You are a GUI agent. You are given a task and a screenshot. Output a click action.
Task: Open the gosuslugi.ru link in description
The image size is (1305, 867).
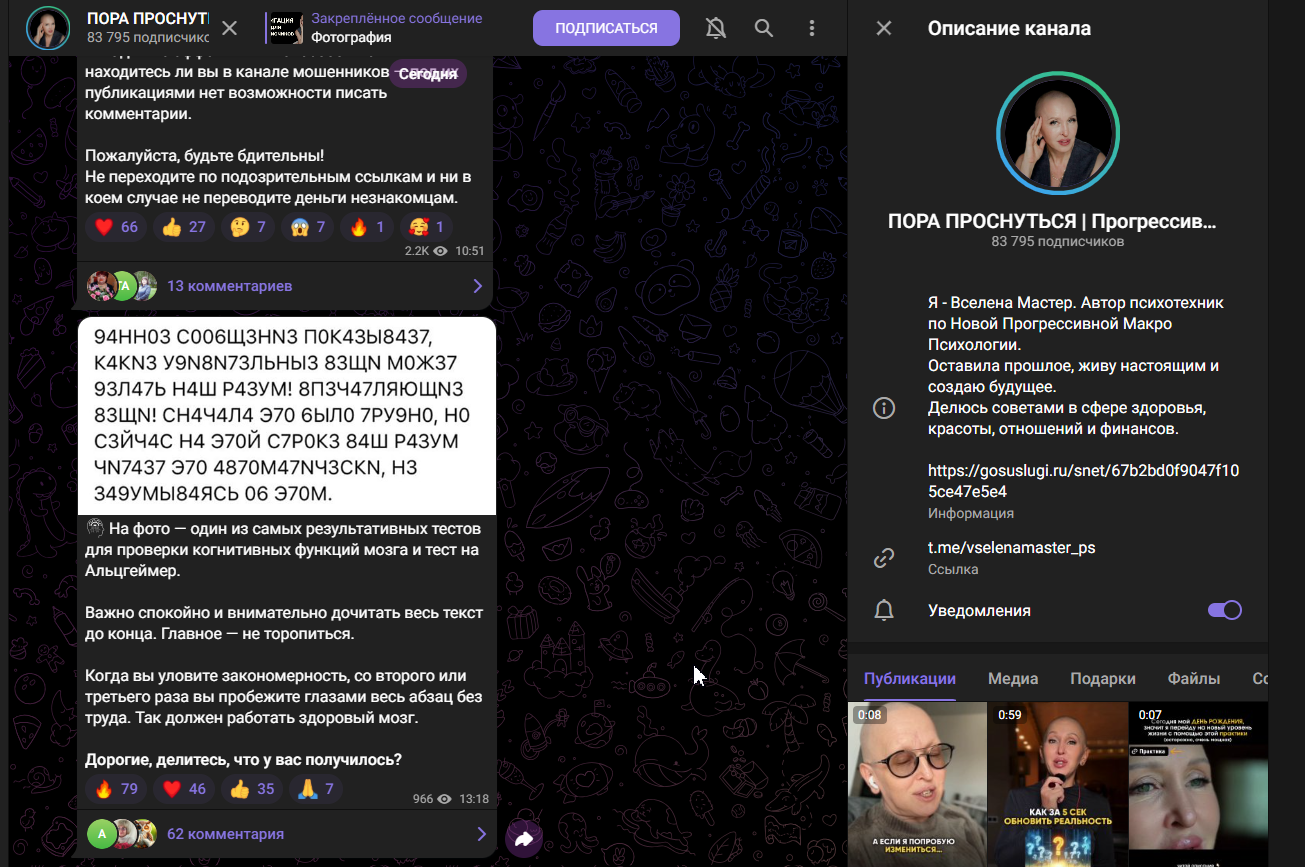pyautogui.click(x=1083, y=480)
